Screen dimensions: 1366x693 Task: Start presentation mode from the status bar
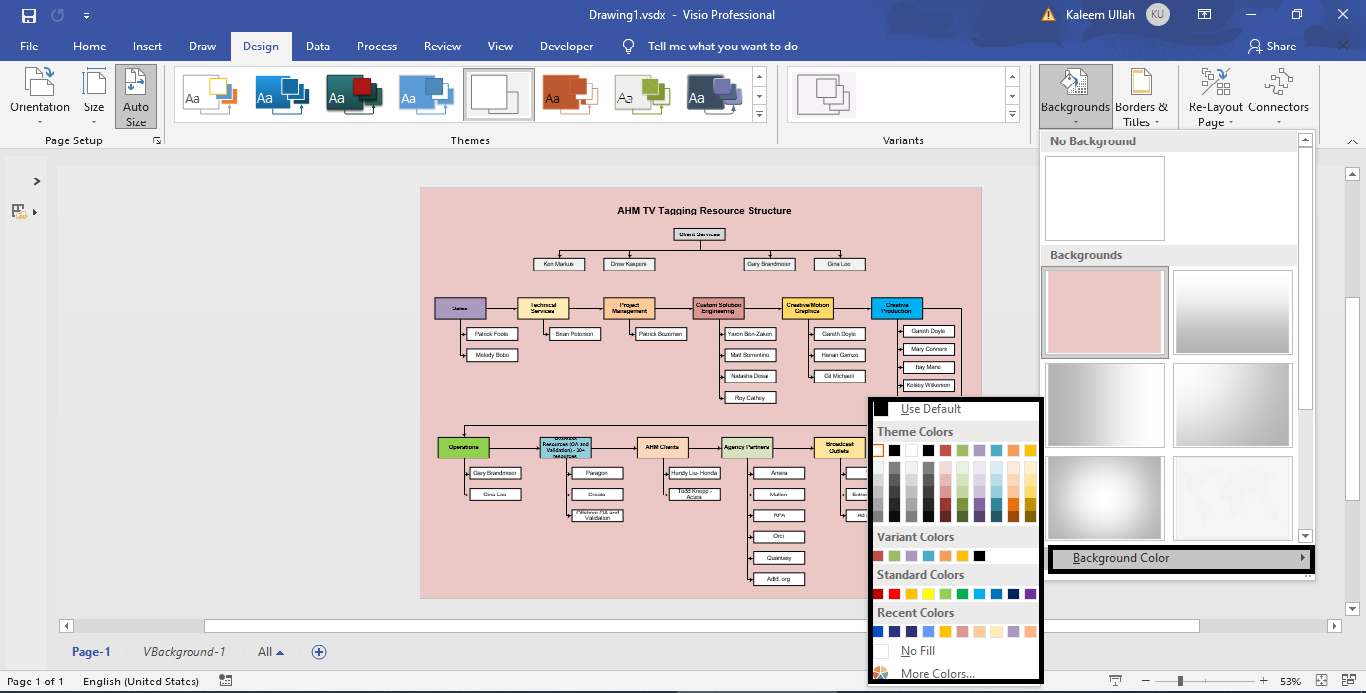[1117, 678]
